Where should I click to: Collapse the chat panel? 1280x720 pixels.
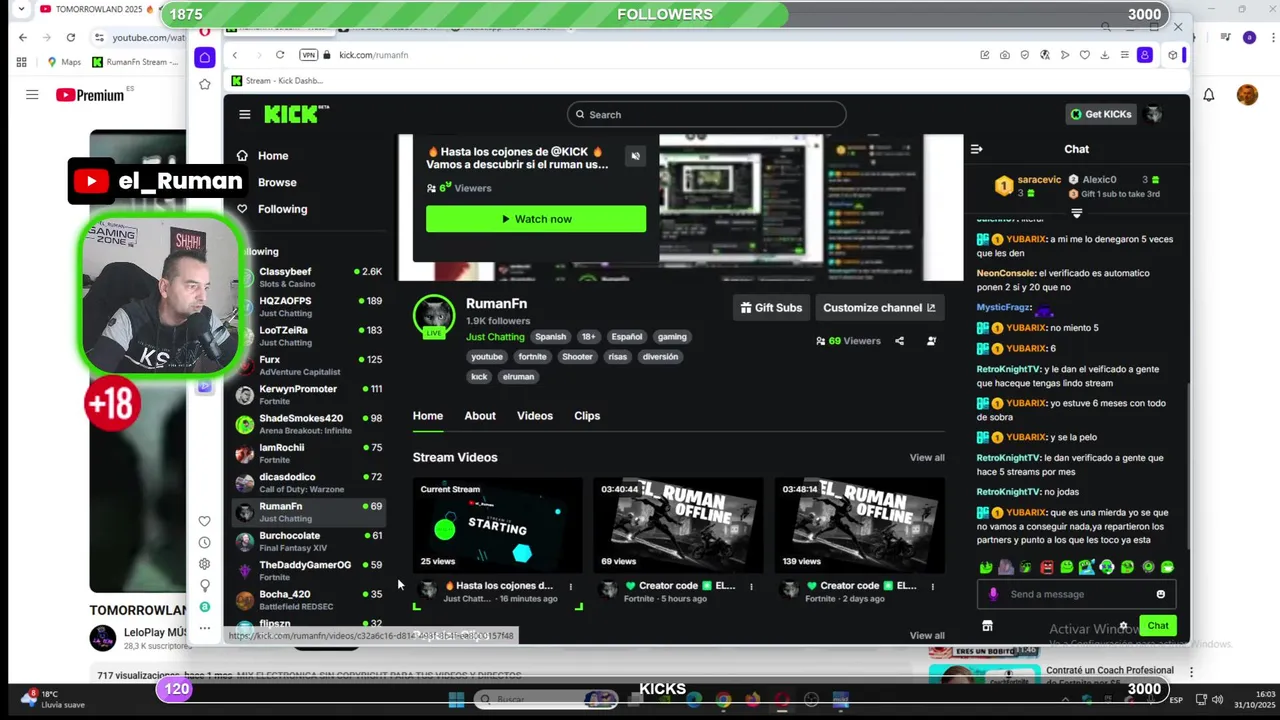(x=977, y=149)
